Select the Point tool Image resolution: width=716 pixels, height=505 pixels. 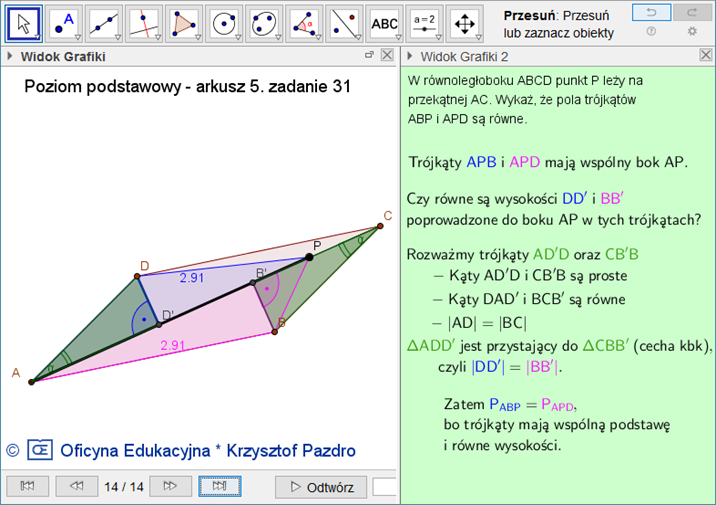65,22
